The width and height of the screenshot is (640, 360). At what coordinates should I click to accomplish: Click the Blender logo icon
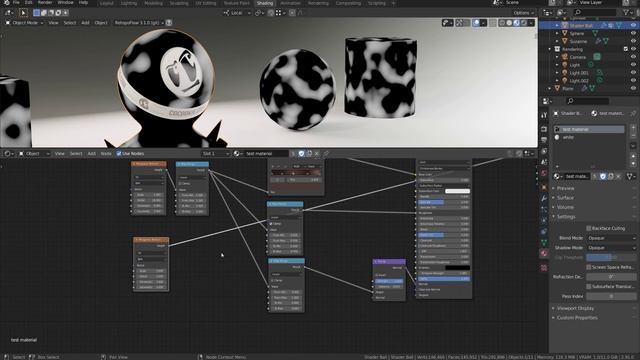(6, 2)
